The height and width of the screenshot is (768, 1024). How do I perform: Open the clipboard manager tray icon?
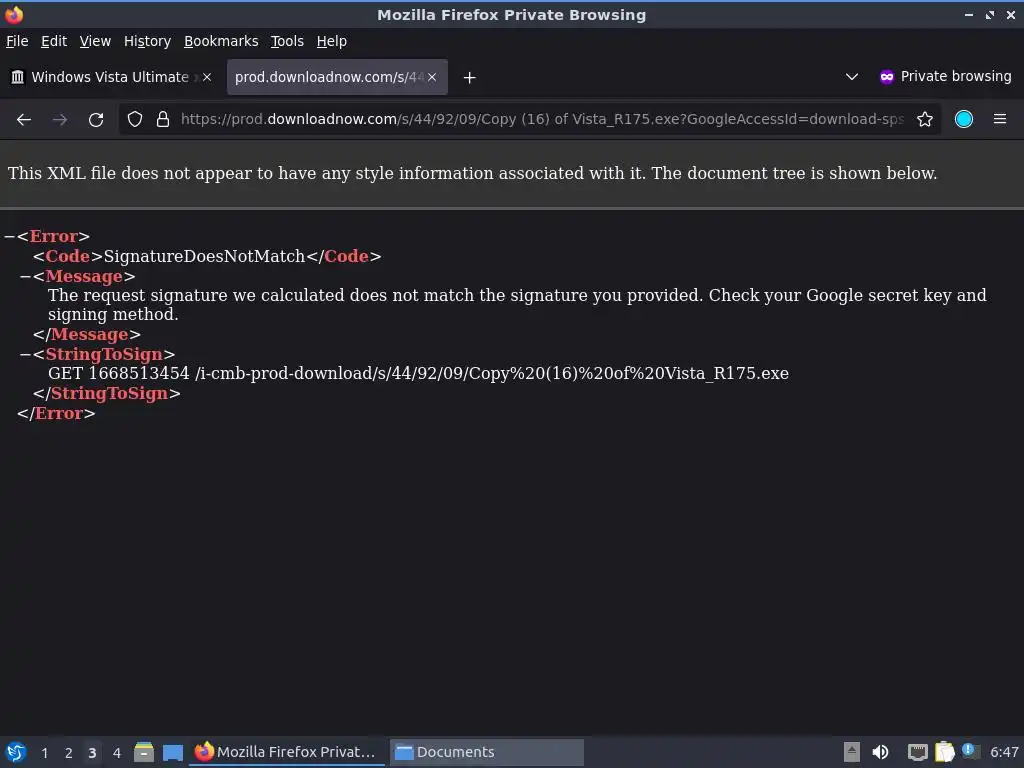[x=944, y=752]
